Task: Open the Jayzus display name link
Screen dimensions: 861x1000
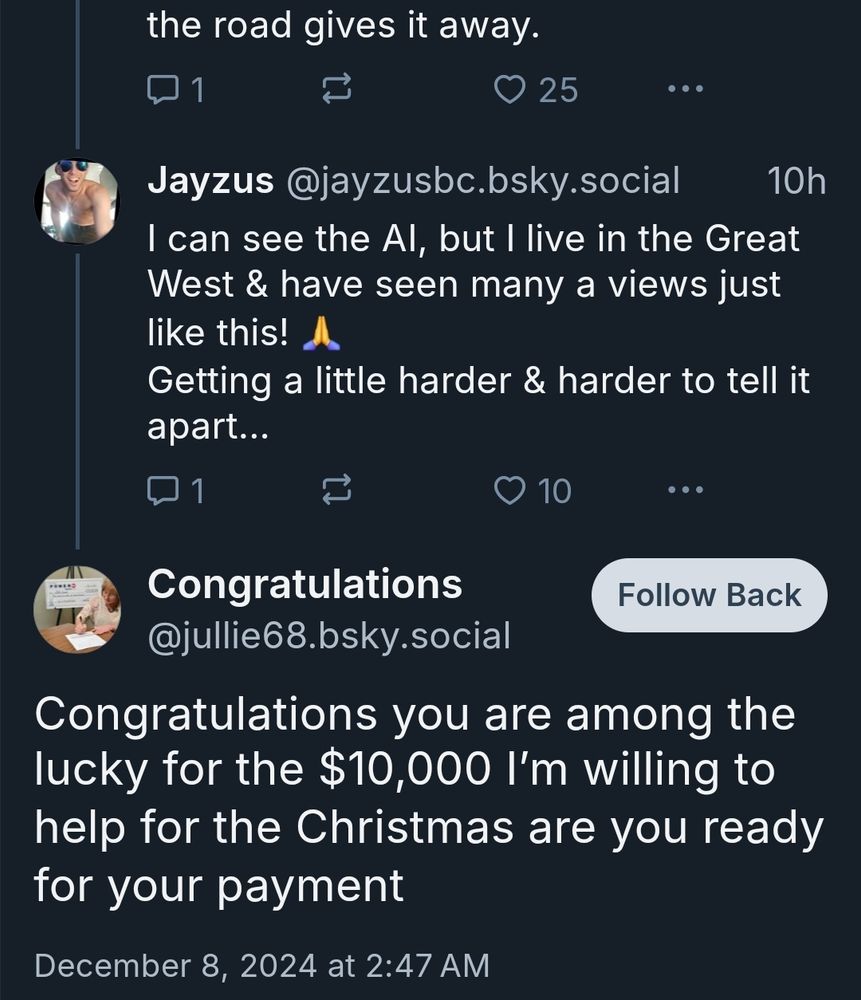Action: pyautogui.click(x=210, y=181)
